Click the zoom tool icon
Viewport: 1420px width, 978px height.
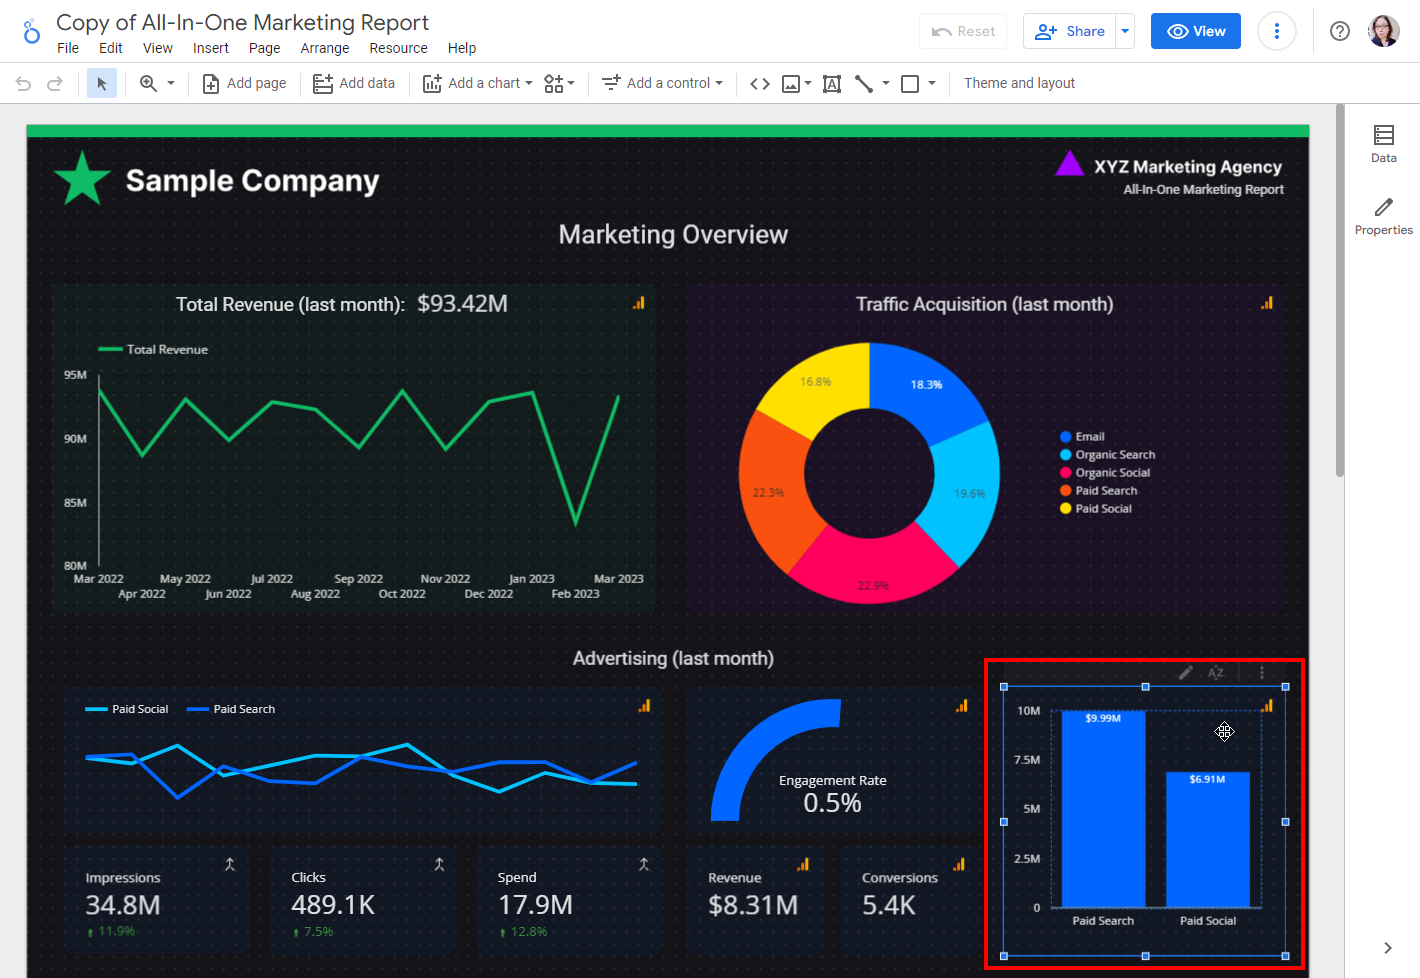[x=147, y=83]
